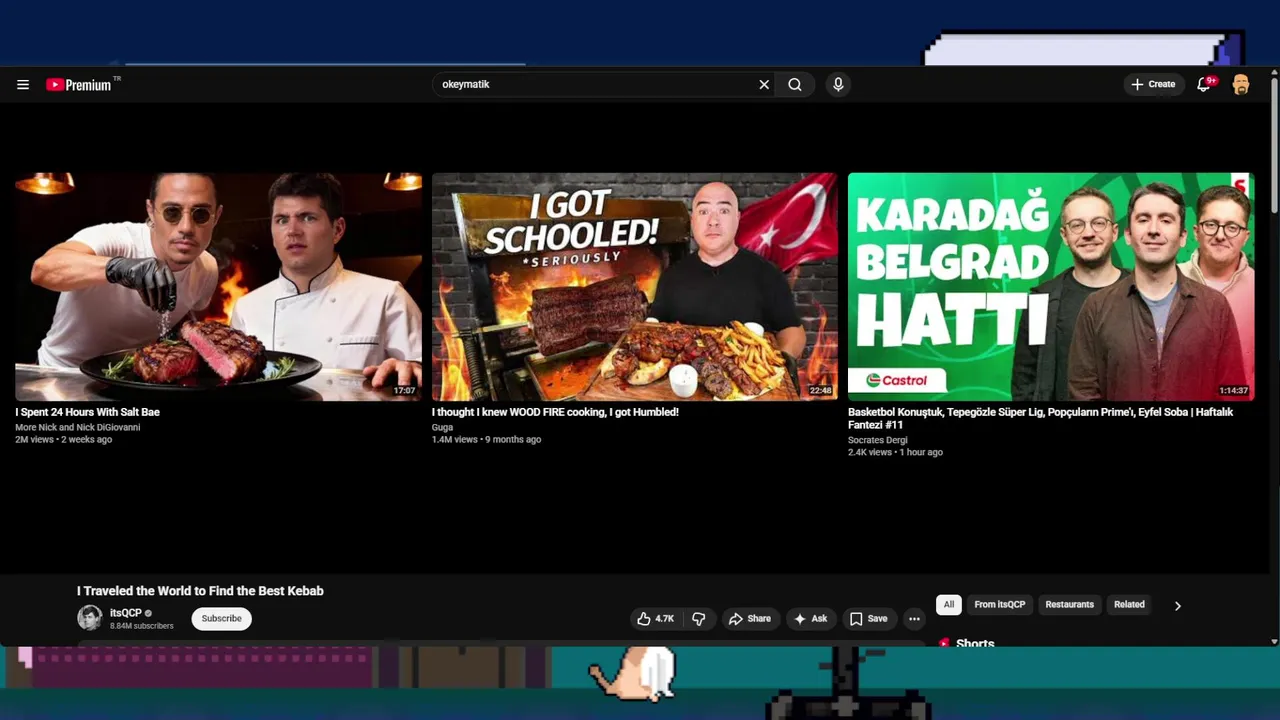Open the Karadağ Belgrad Hattı thumbnail
The height and width of the screenshot is (720, 1280).
coord(1051,287)
